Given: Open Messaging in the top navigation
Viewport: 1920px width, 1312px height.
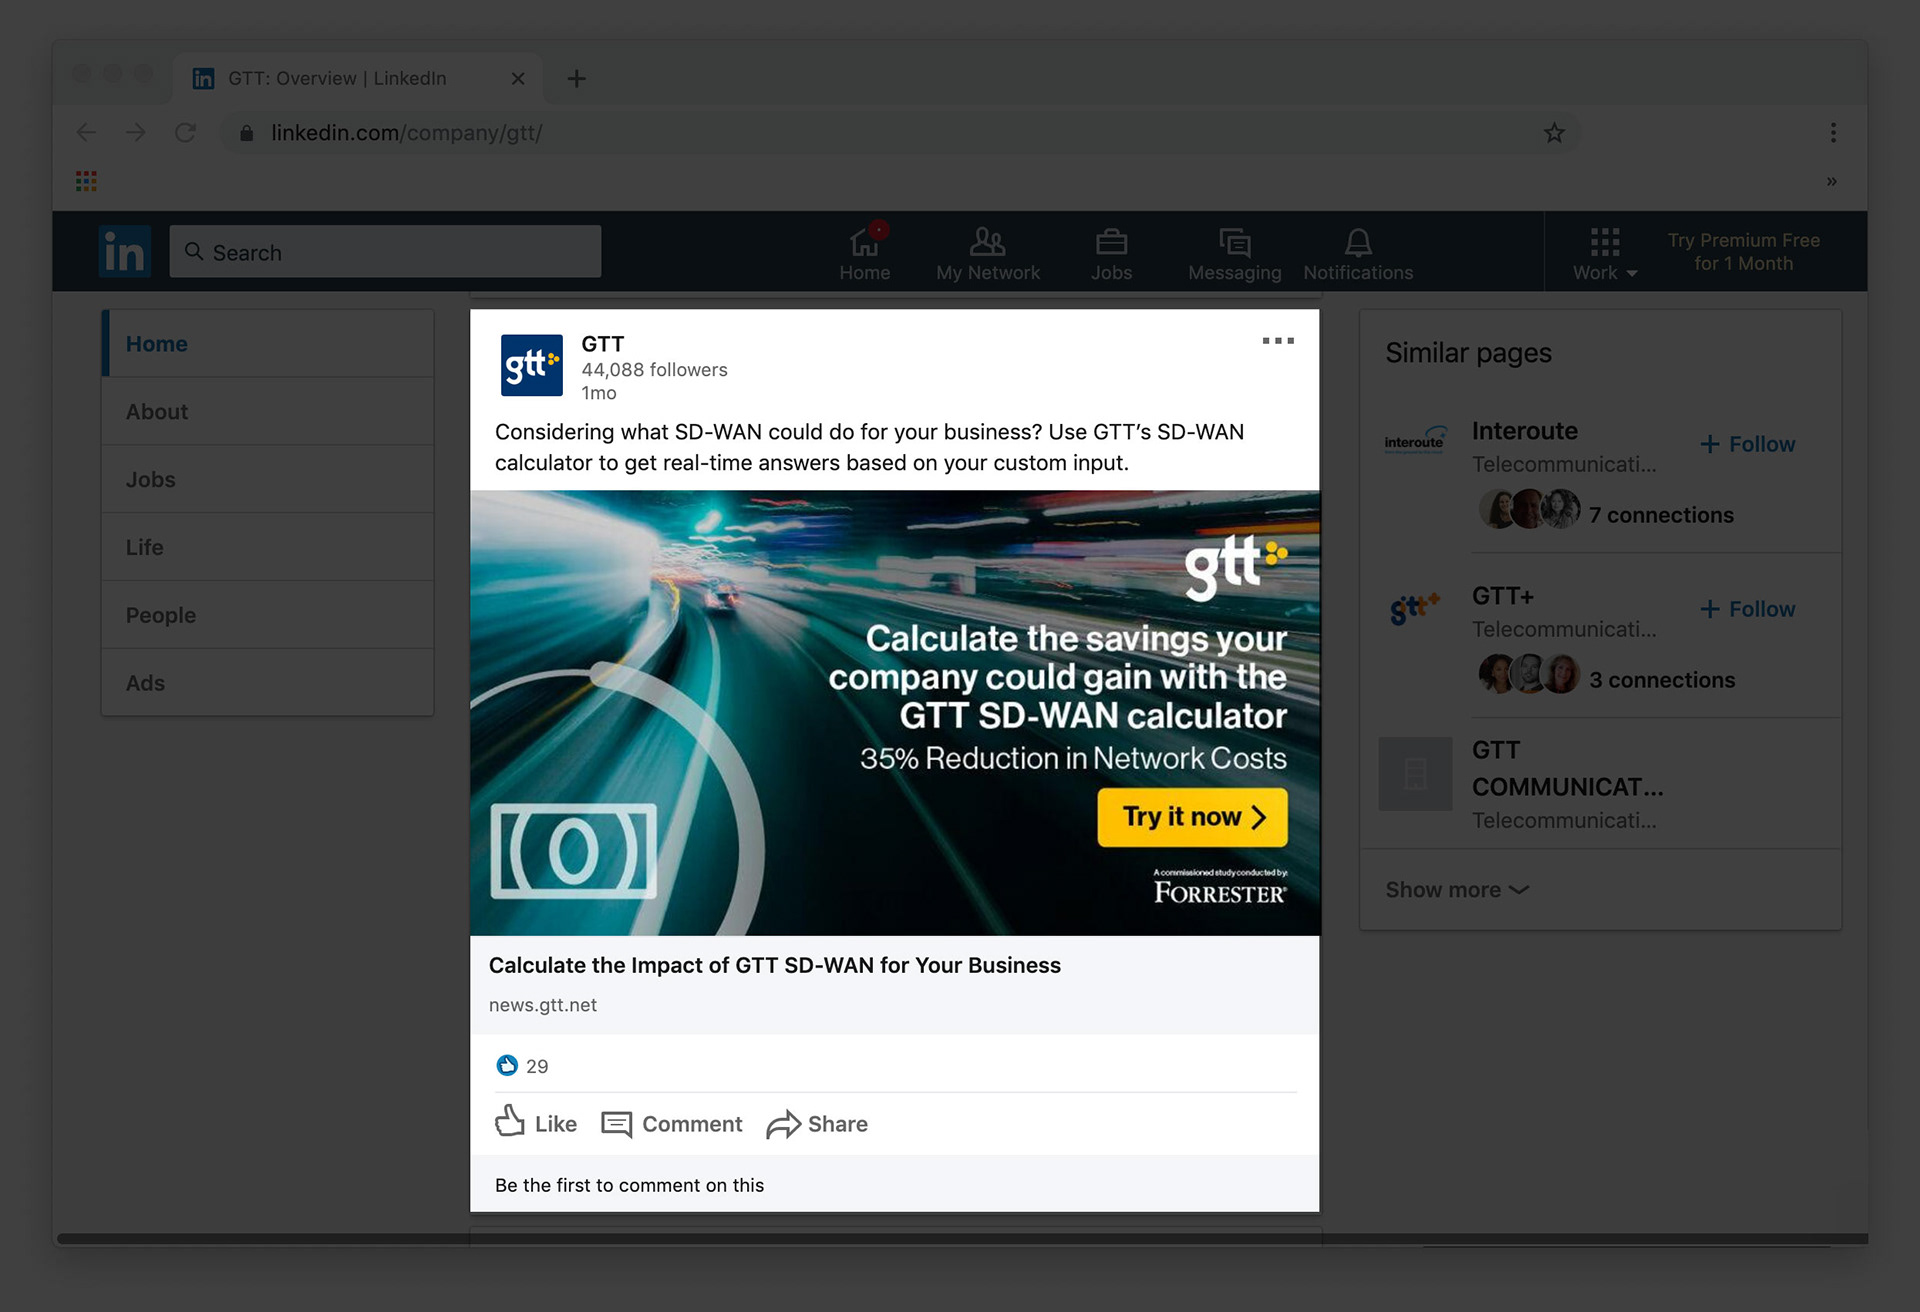Looking at the screenshot, I should point(1234,252).
